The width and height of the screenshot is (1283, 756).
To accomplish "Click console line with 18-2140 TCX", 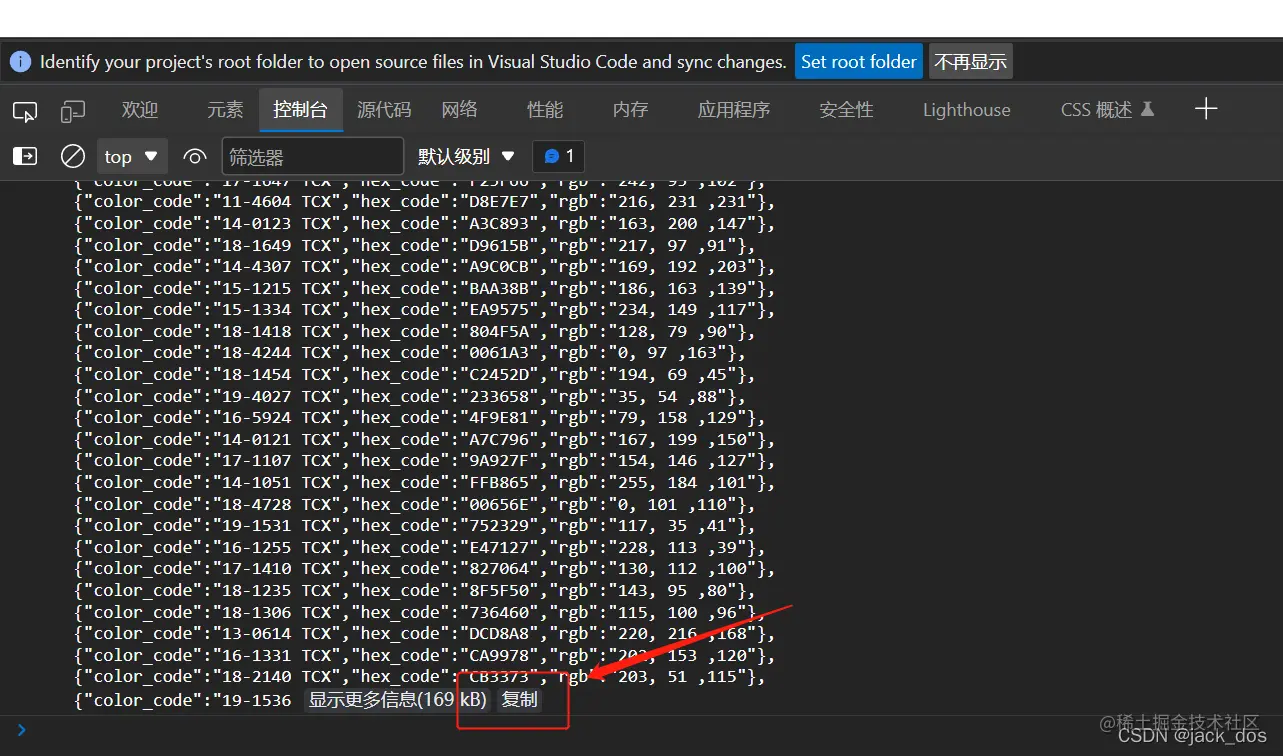I will (x=420, y=676).
